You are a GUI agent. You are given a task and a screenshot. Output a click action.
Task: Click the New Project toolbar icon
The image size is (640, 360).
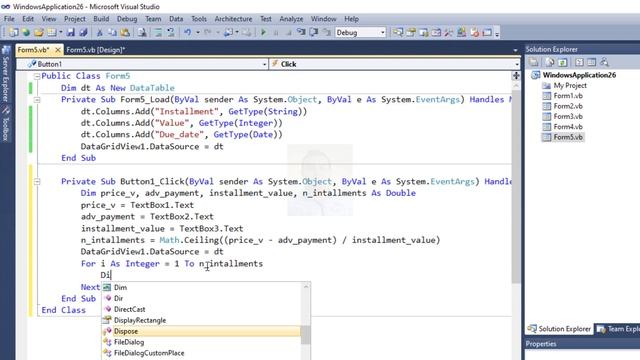(13, 32)
